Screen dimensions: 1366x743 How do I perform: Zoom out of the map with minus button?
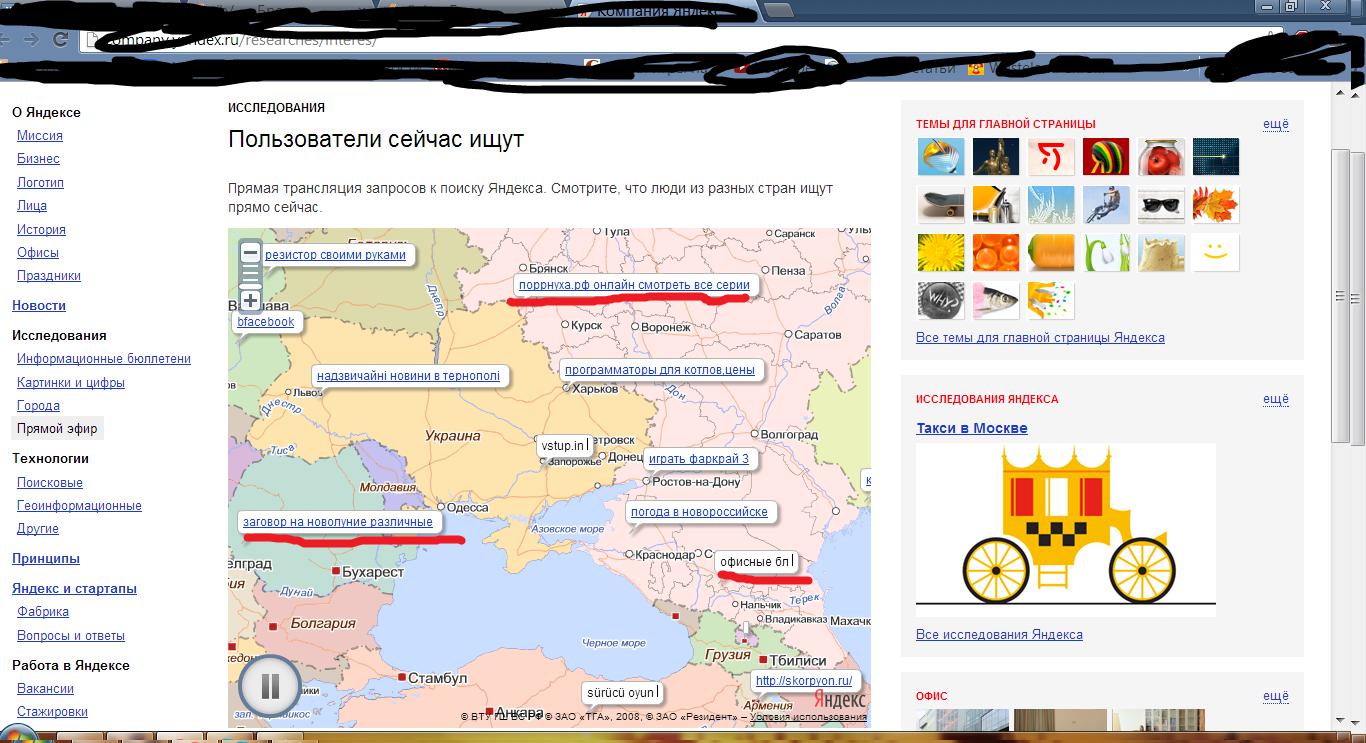coord(250,252)
